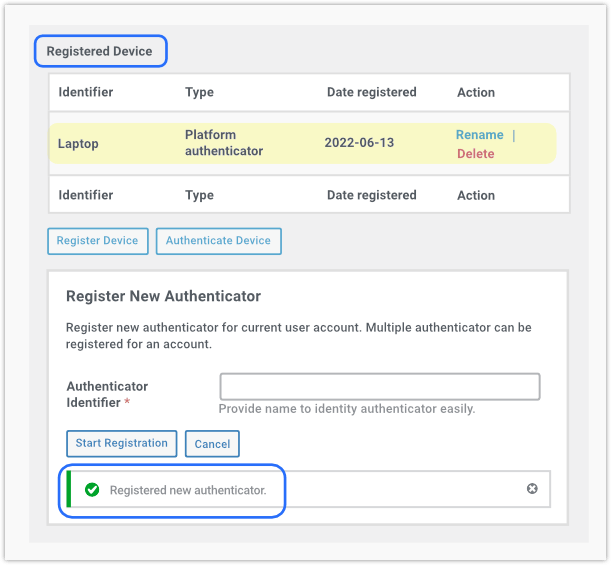Screen dimensions: 611x565
Task: Select the top Date registered column header
Action: [x=371, y=92]
